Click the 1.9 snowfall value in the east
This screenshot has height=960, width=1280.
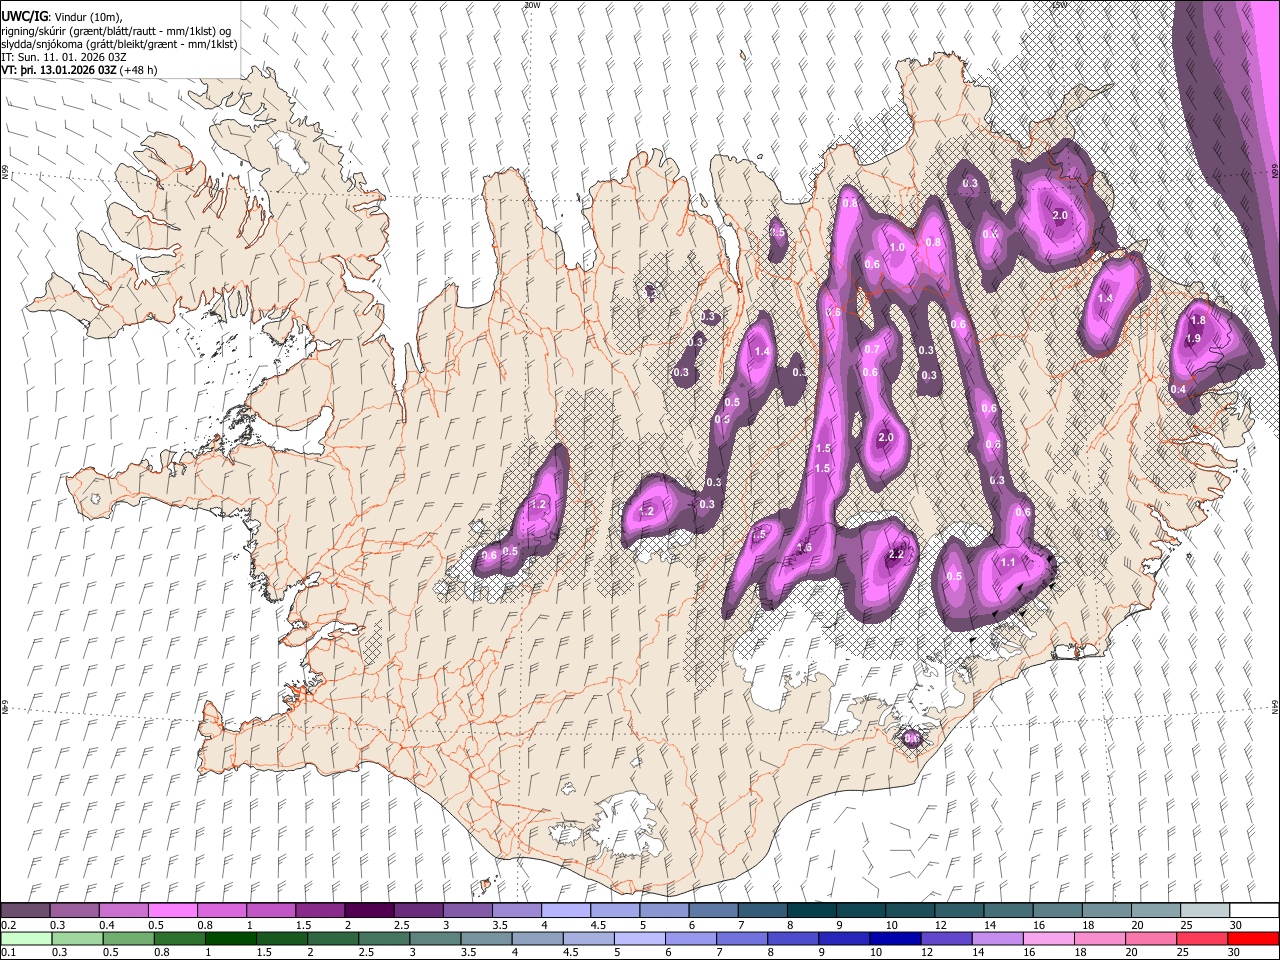coord(1193,339)
